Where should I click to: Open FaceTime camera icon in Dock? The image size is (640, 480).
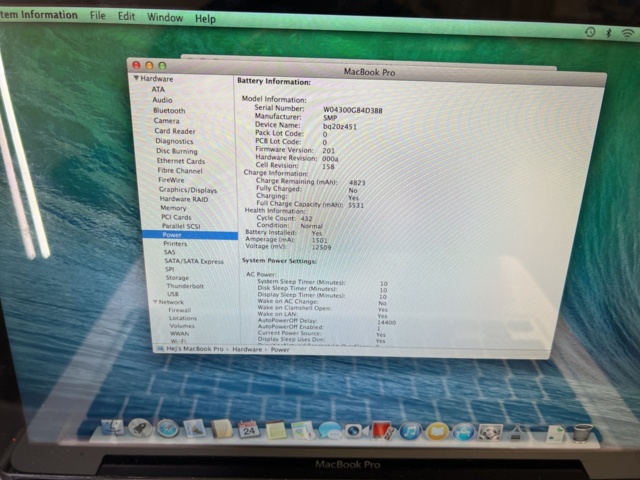(356, 431)
